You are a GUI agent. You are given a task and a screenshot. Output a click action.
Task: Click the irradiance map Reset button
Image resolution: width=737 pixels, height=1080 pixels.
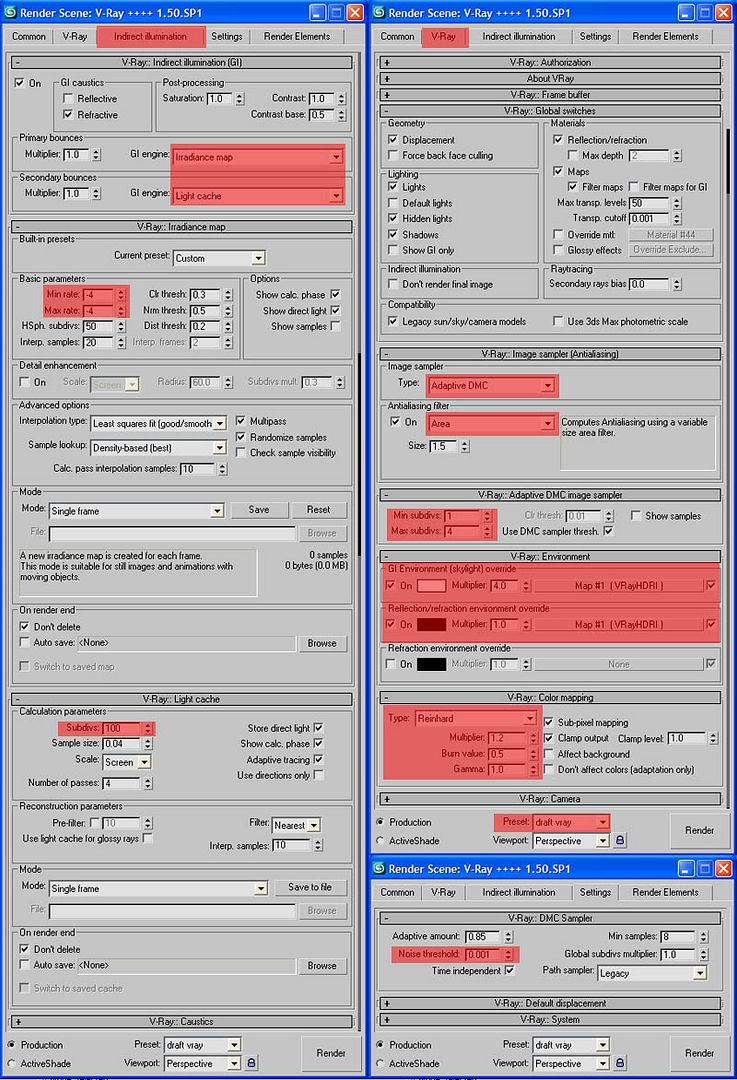coord(318,510)
